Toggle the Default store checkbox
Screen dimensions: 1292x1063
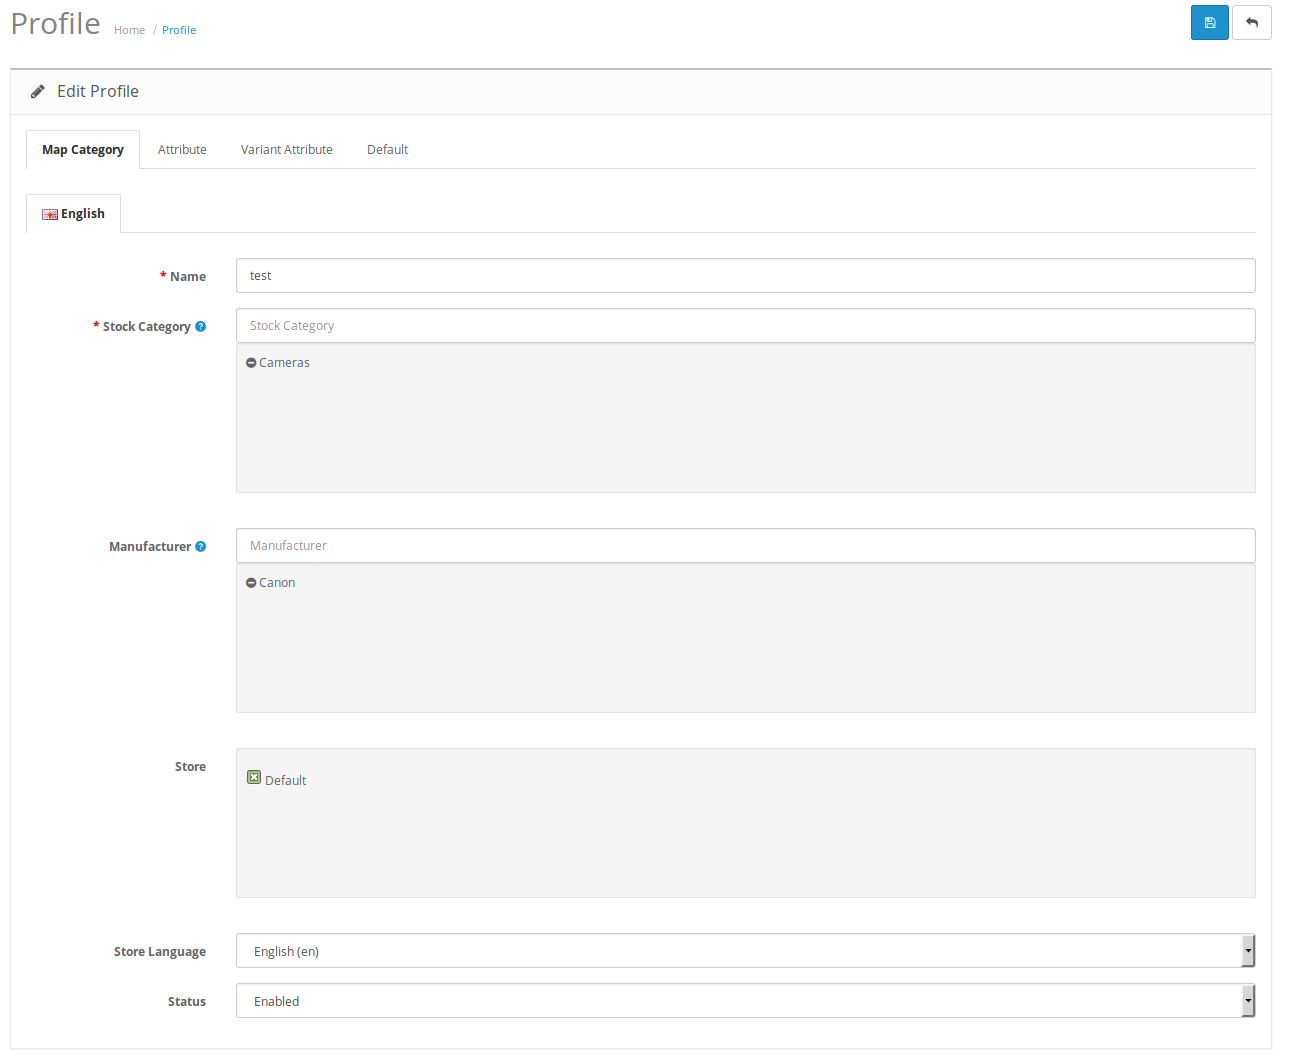[254, 778]
